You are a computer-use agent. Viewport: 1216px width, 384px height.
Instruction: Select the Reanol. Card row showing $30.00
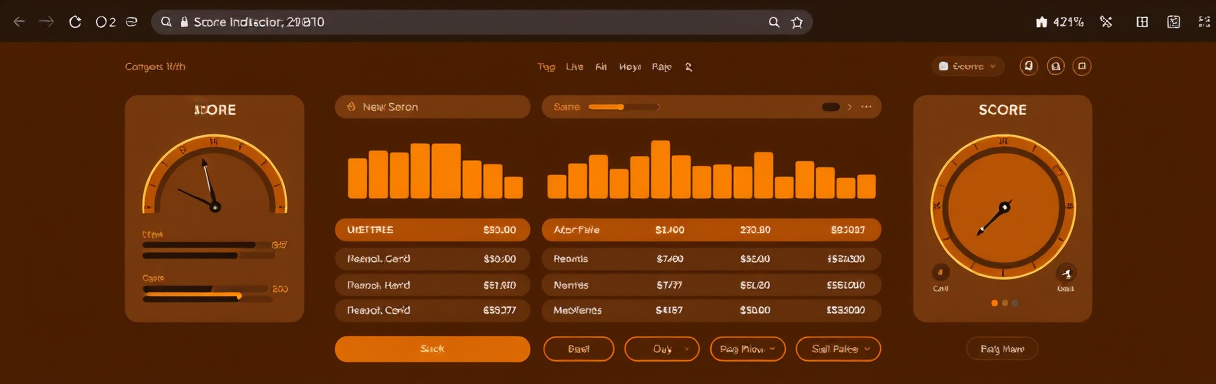(x=432, y=258)
